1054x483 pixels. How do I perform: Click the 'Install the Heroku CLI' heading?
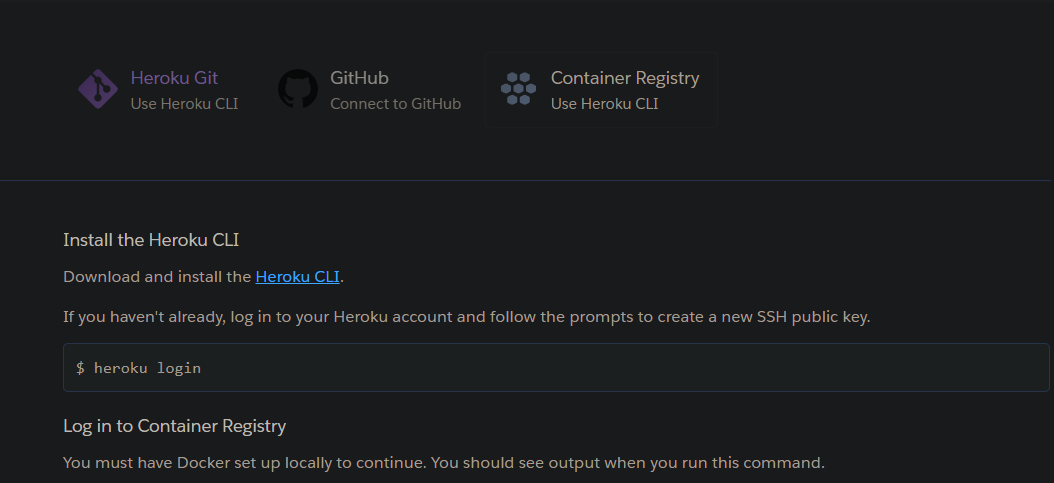151,240
